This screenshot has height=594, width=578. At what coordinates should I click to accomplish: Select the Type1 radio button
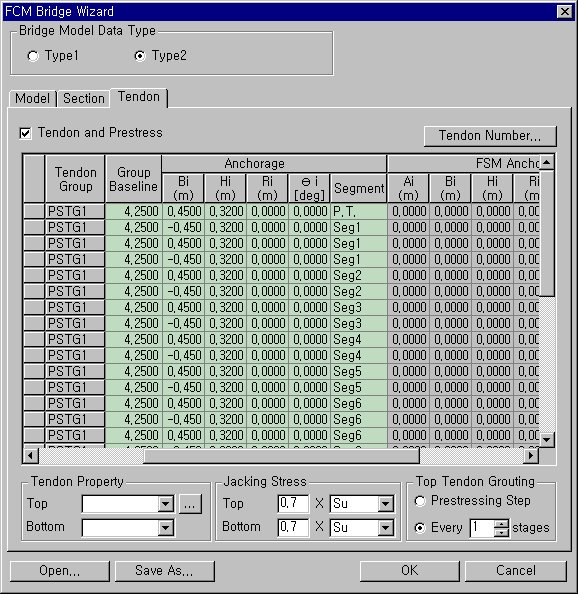click(33, 56)
